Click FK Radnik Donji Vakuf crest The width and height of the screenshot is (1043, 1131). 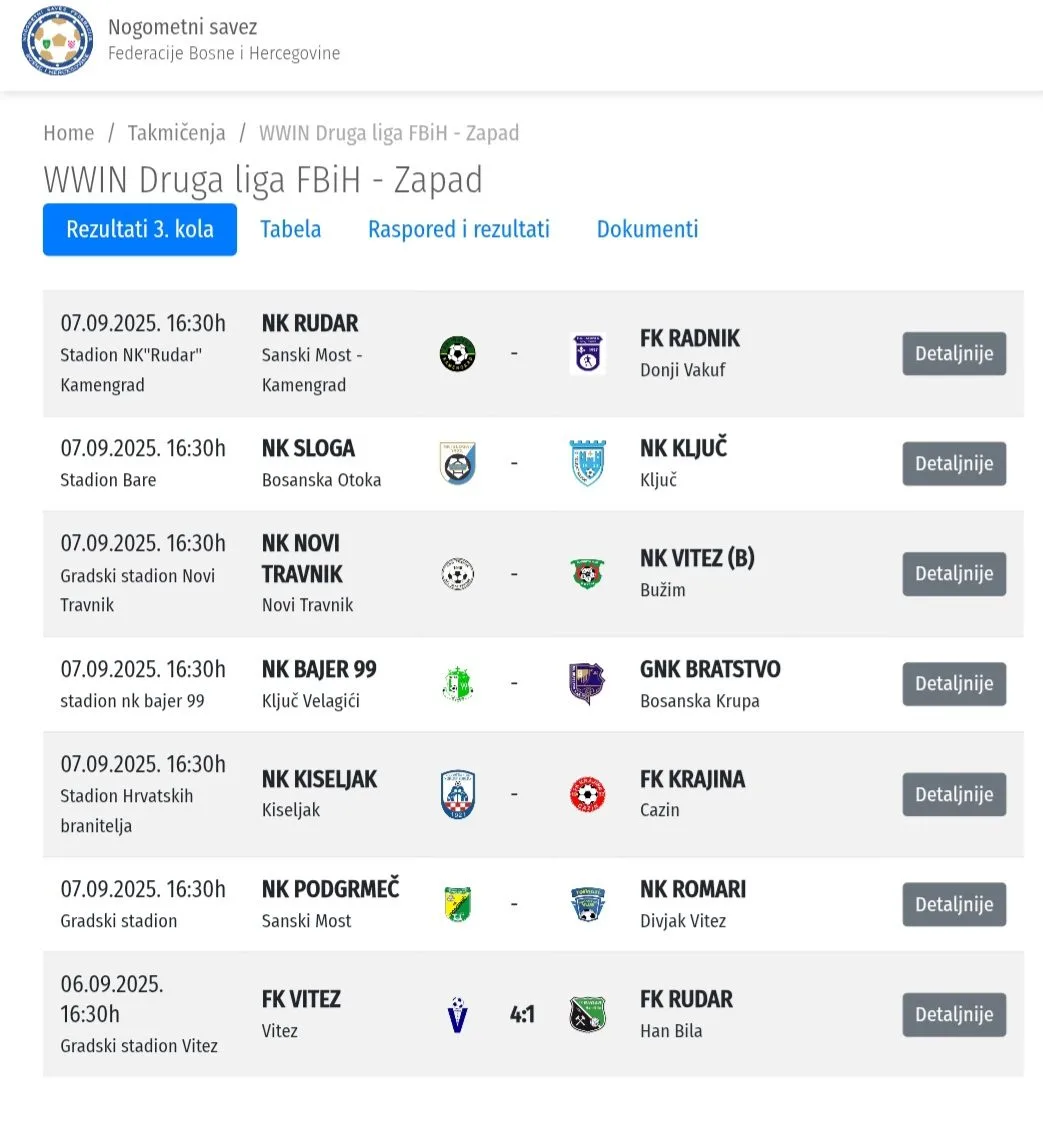click(587, 353)
